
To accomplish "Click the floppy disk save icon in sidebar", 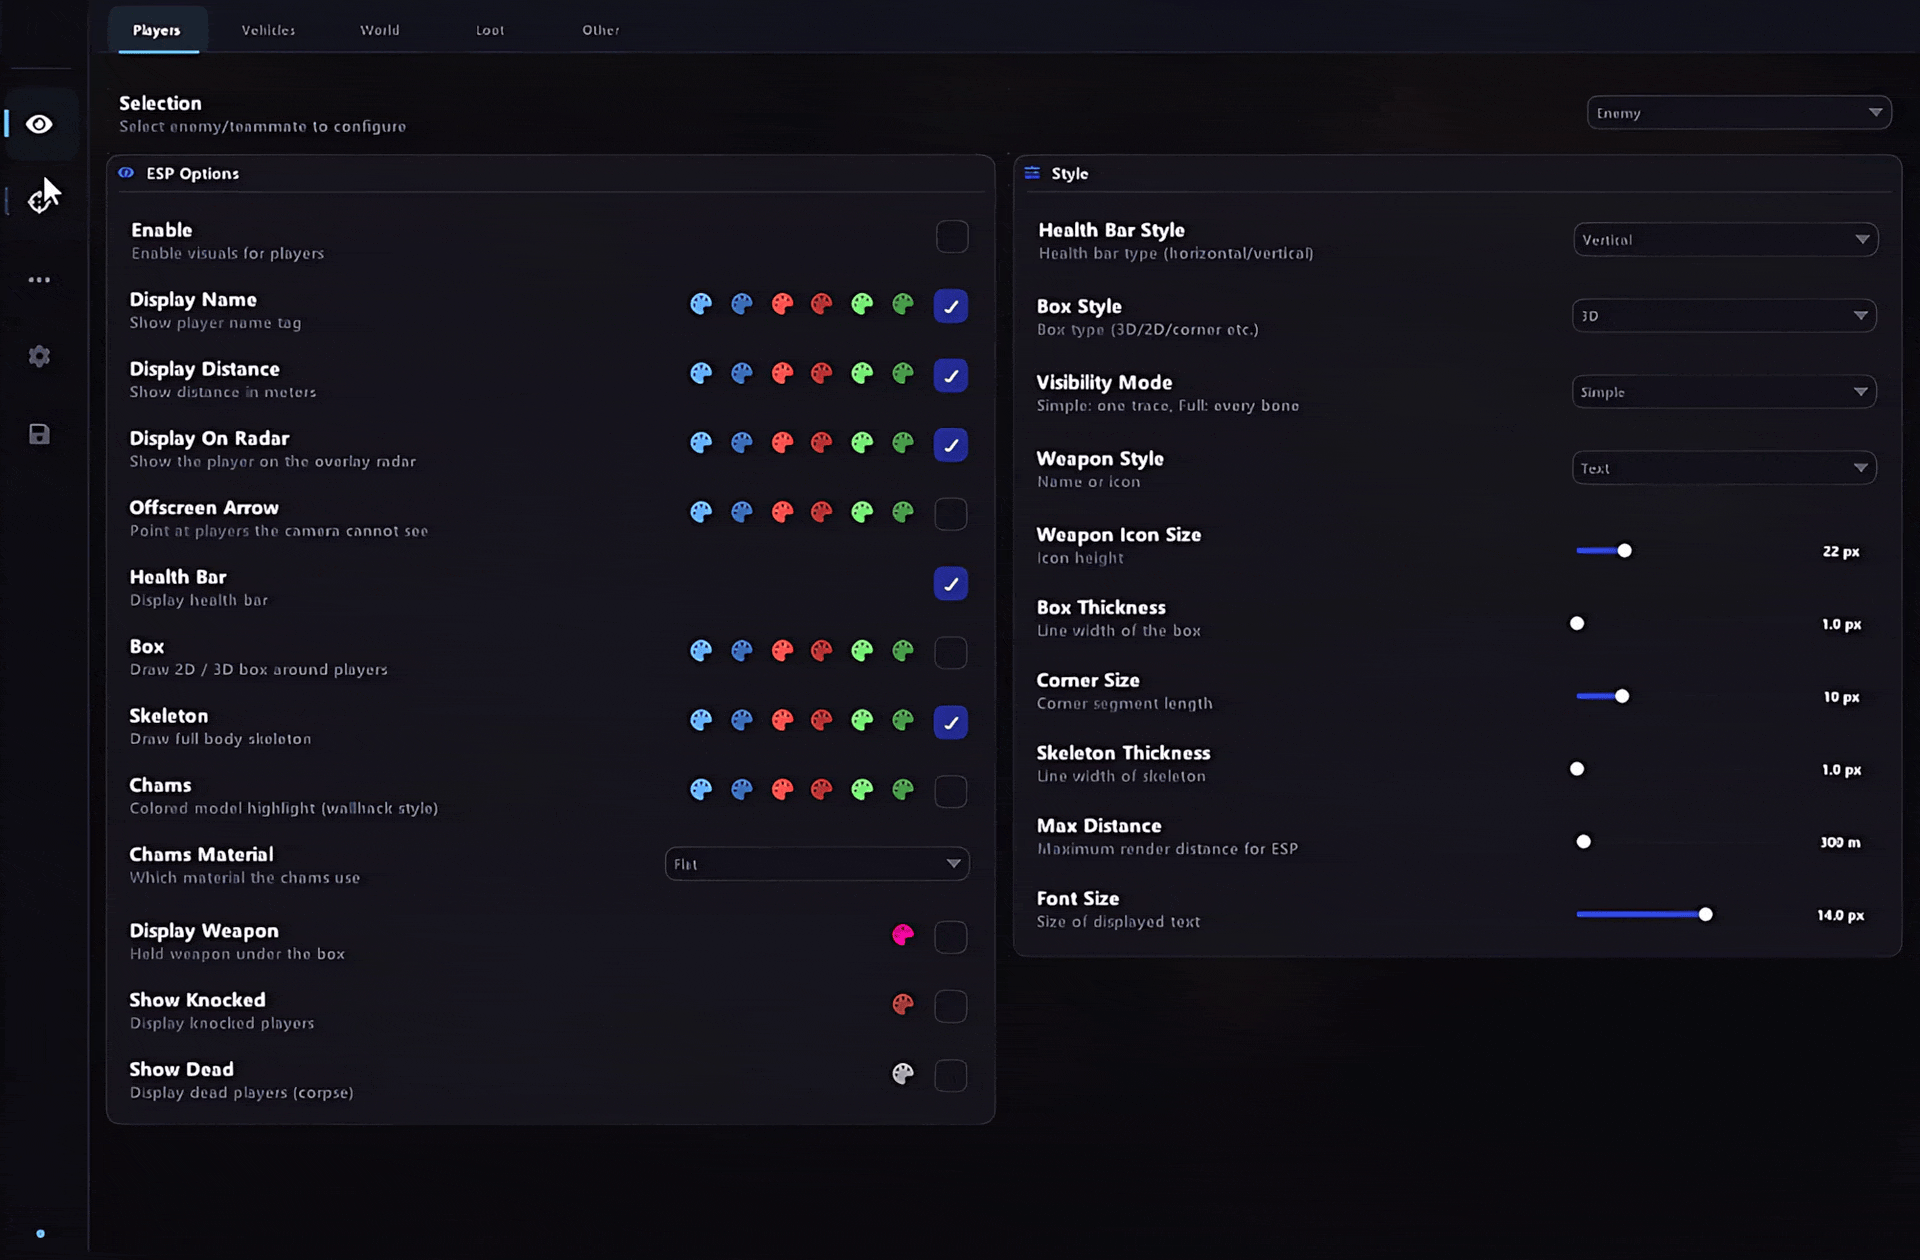I will point(39,434).
